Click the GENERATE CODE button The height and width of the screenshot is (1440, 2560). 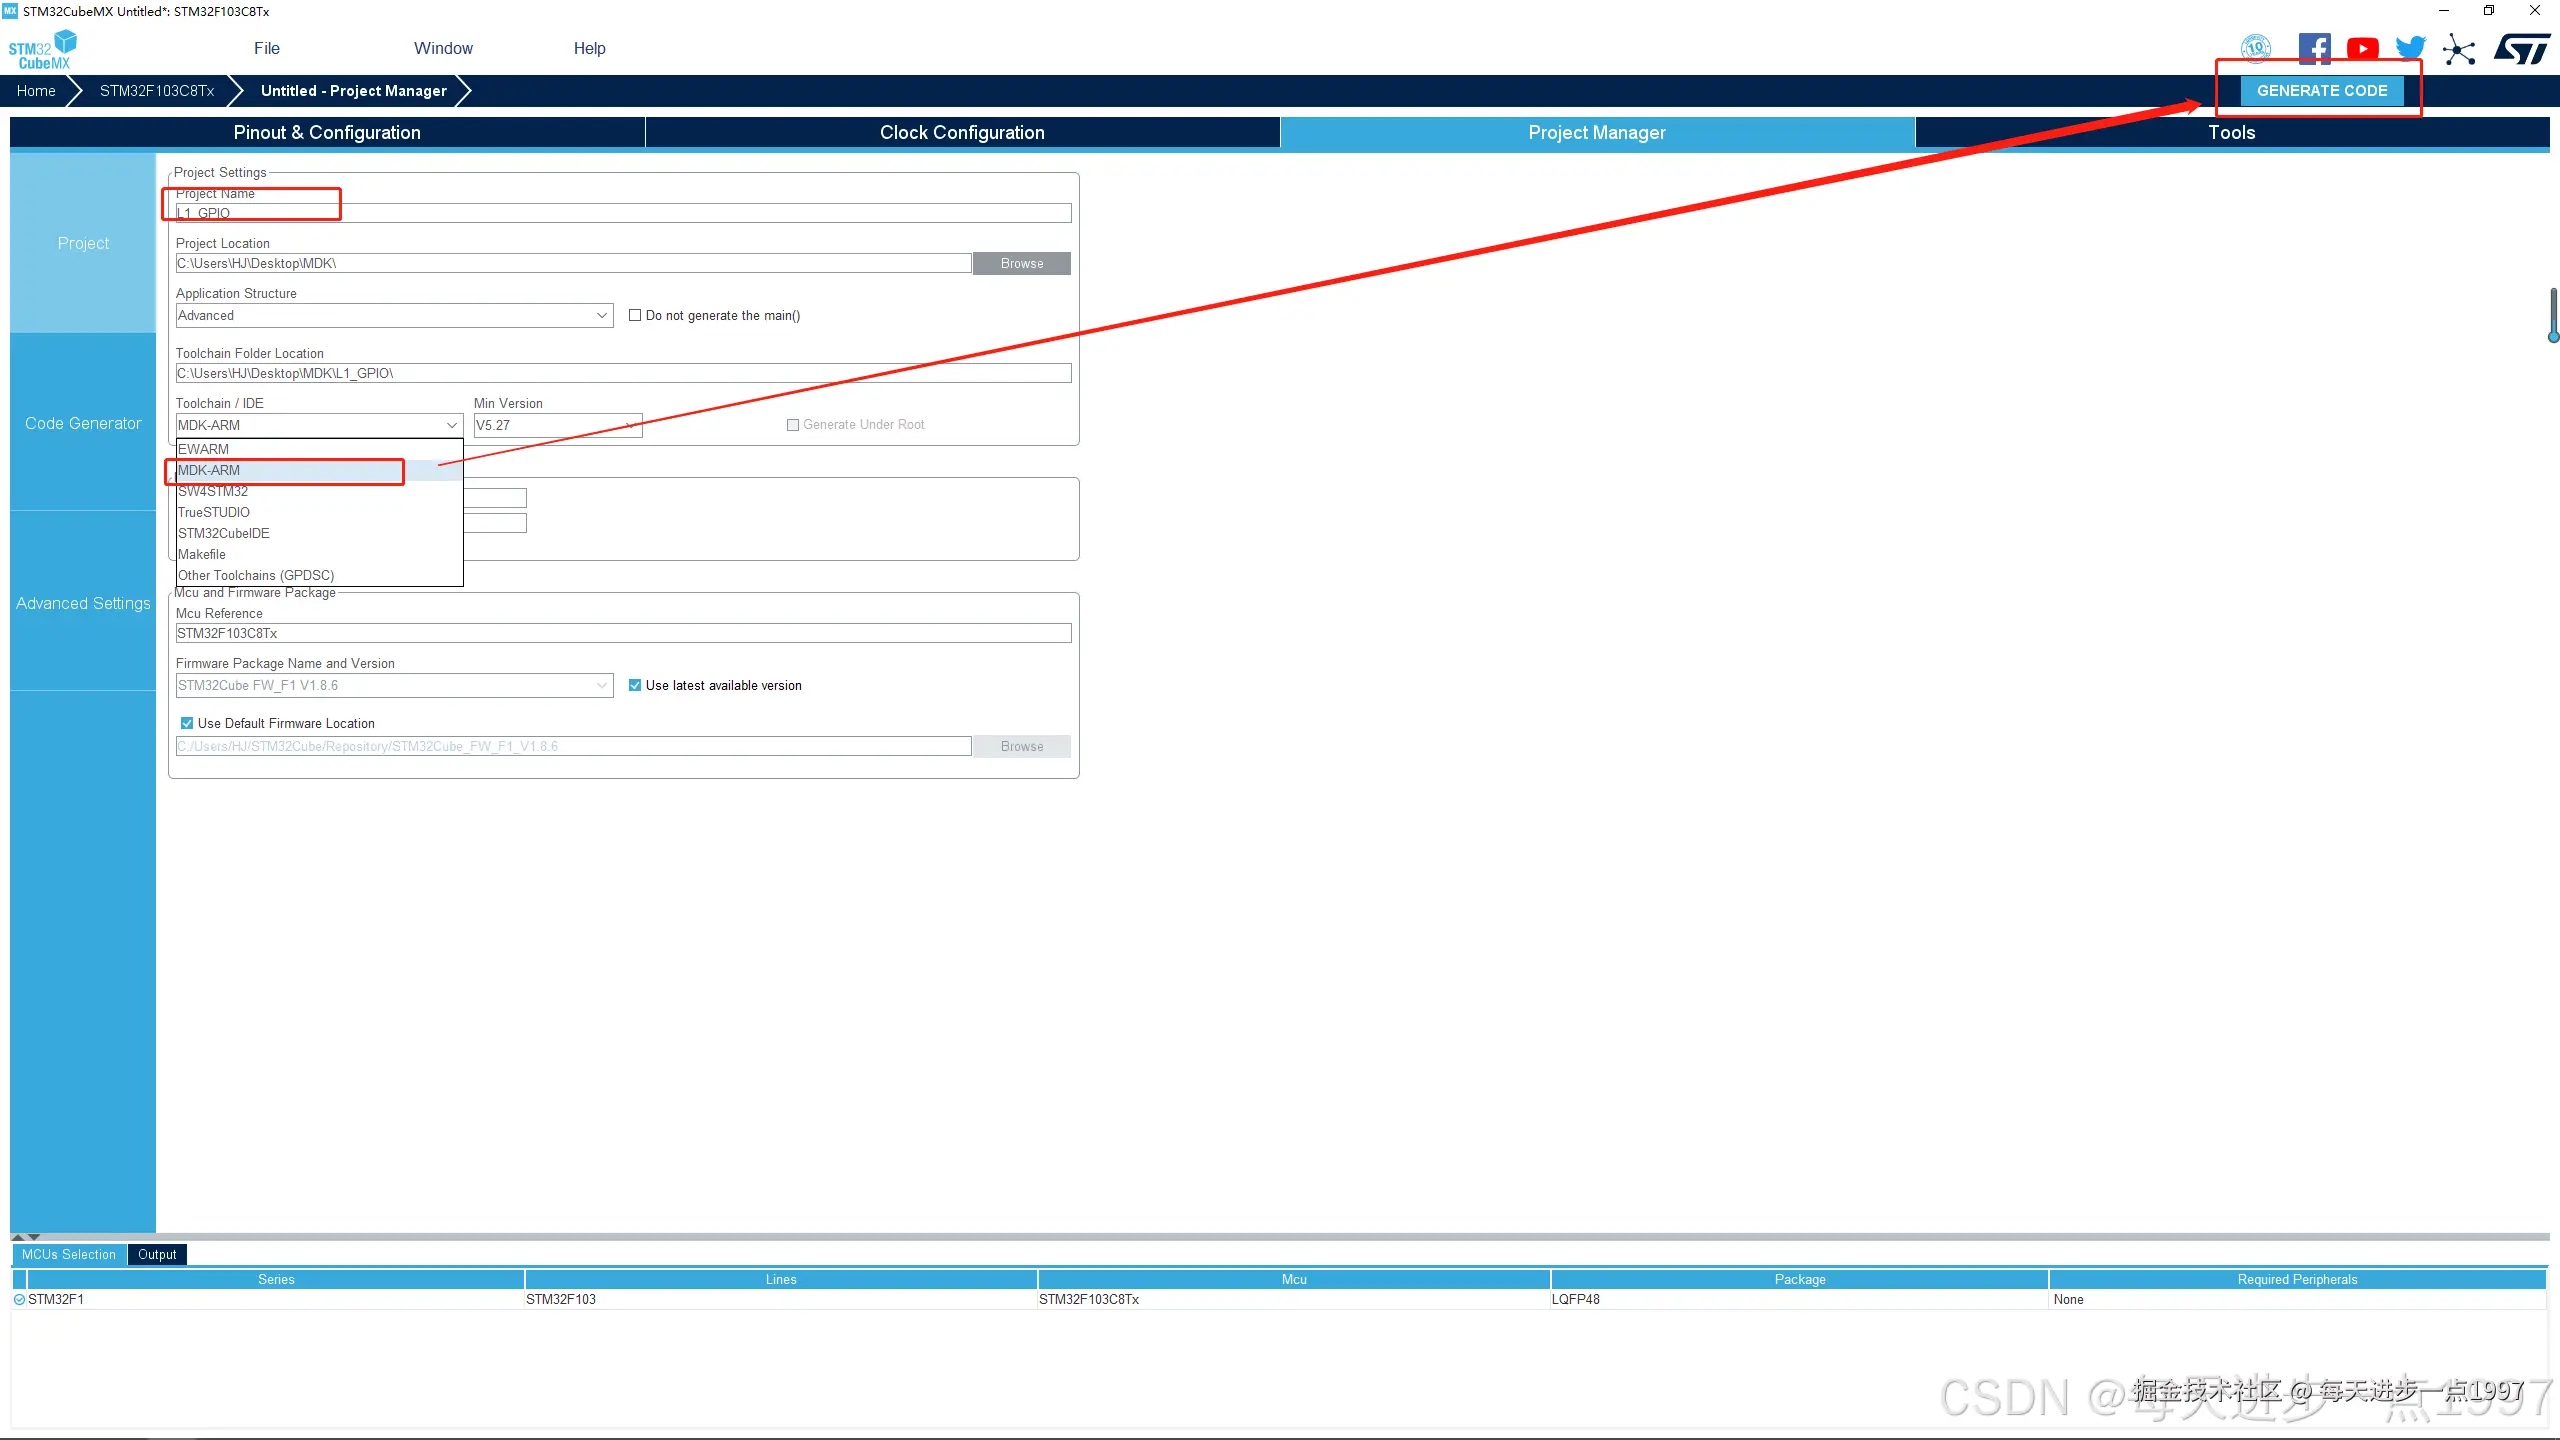(2321, 90)
